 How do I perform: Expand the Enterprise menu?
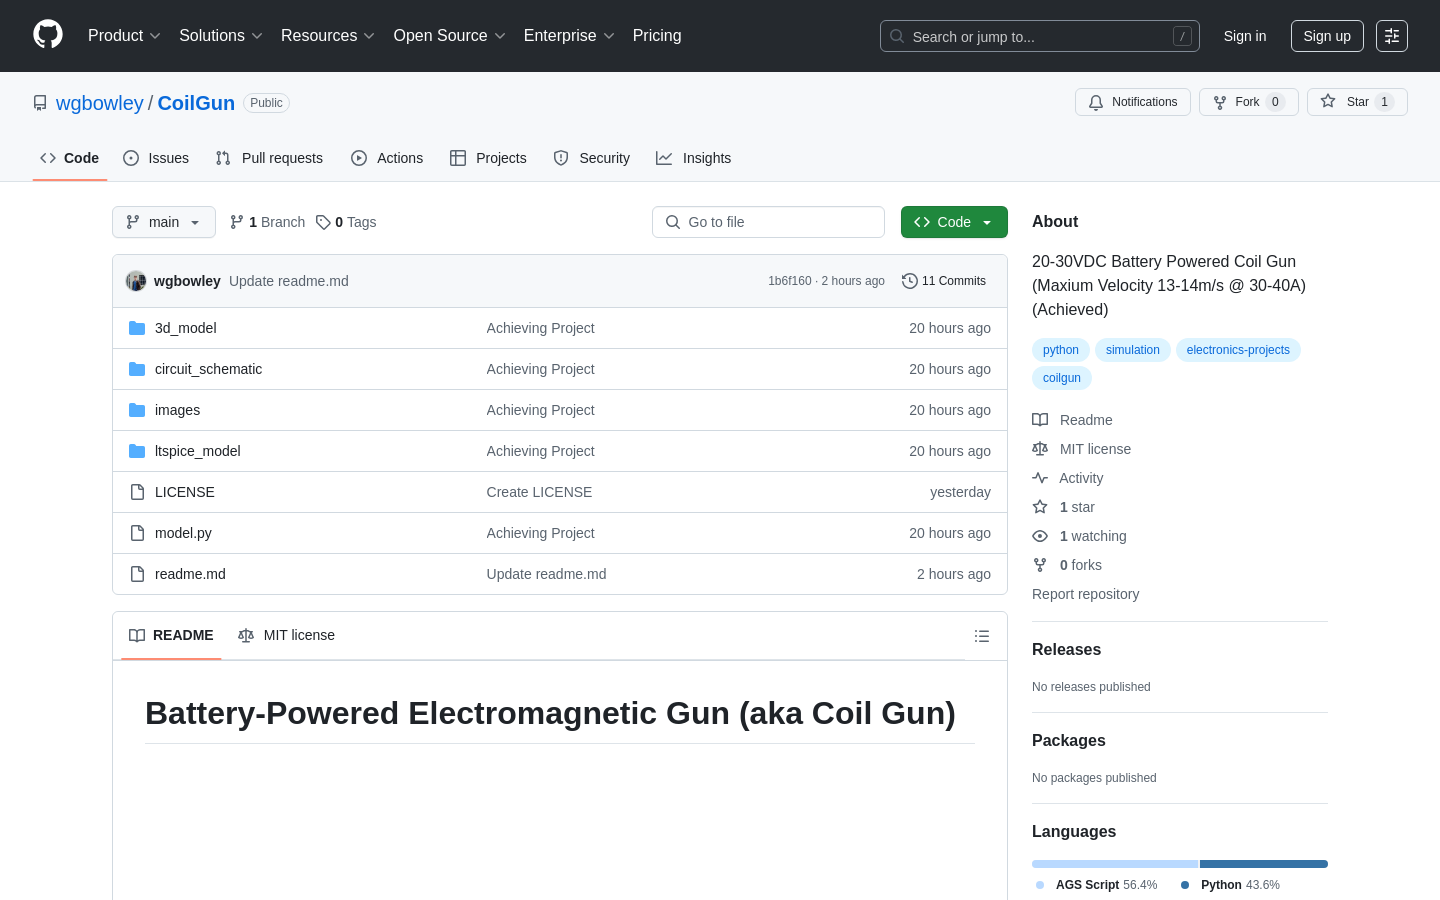(569, 36)
